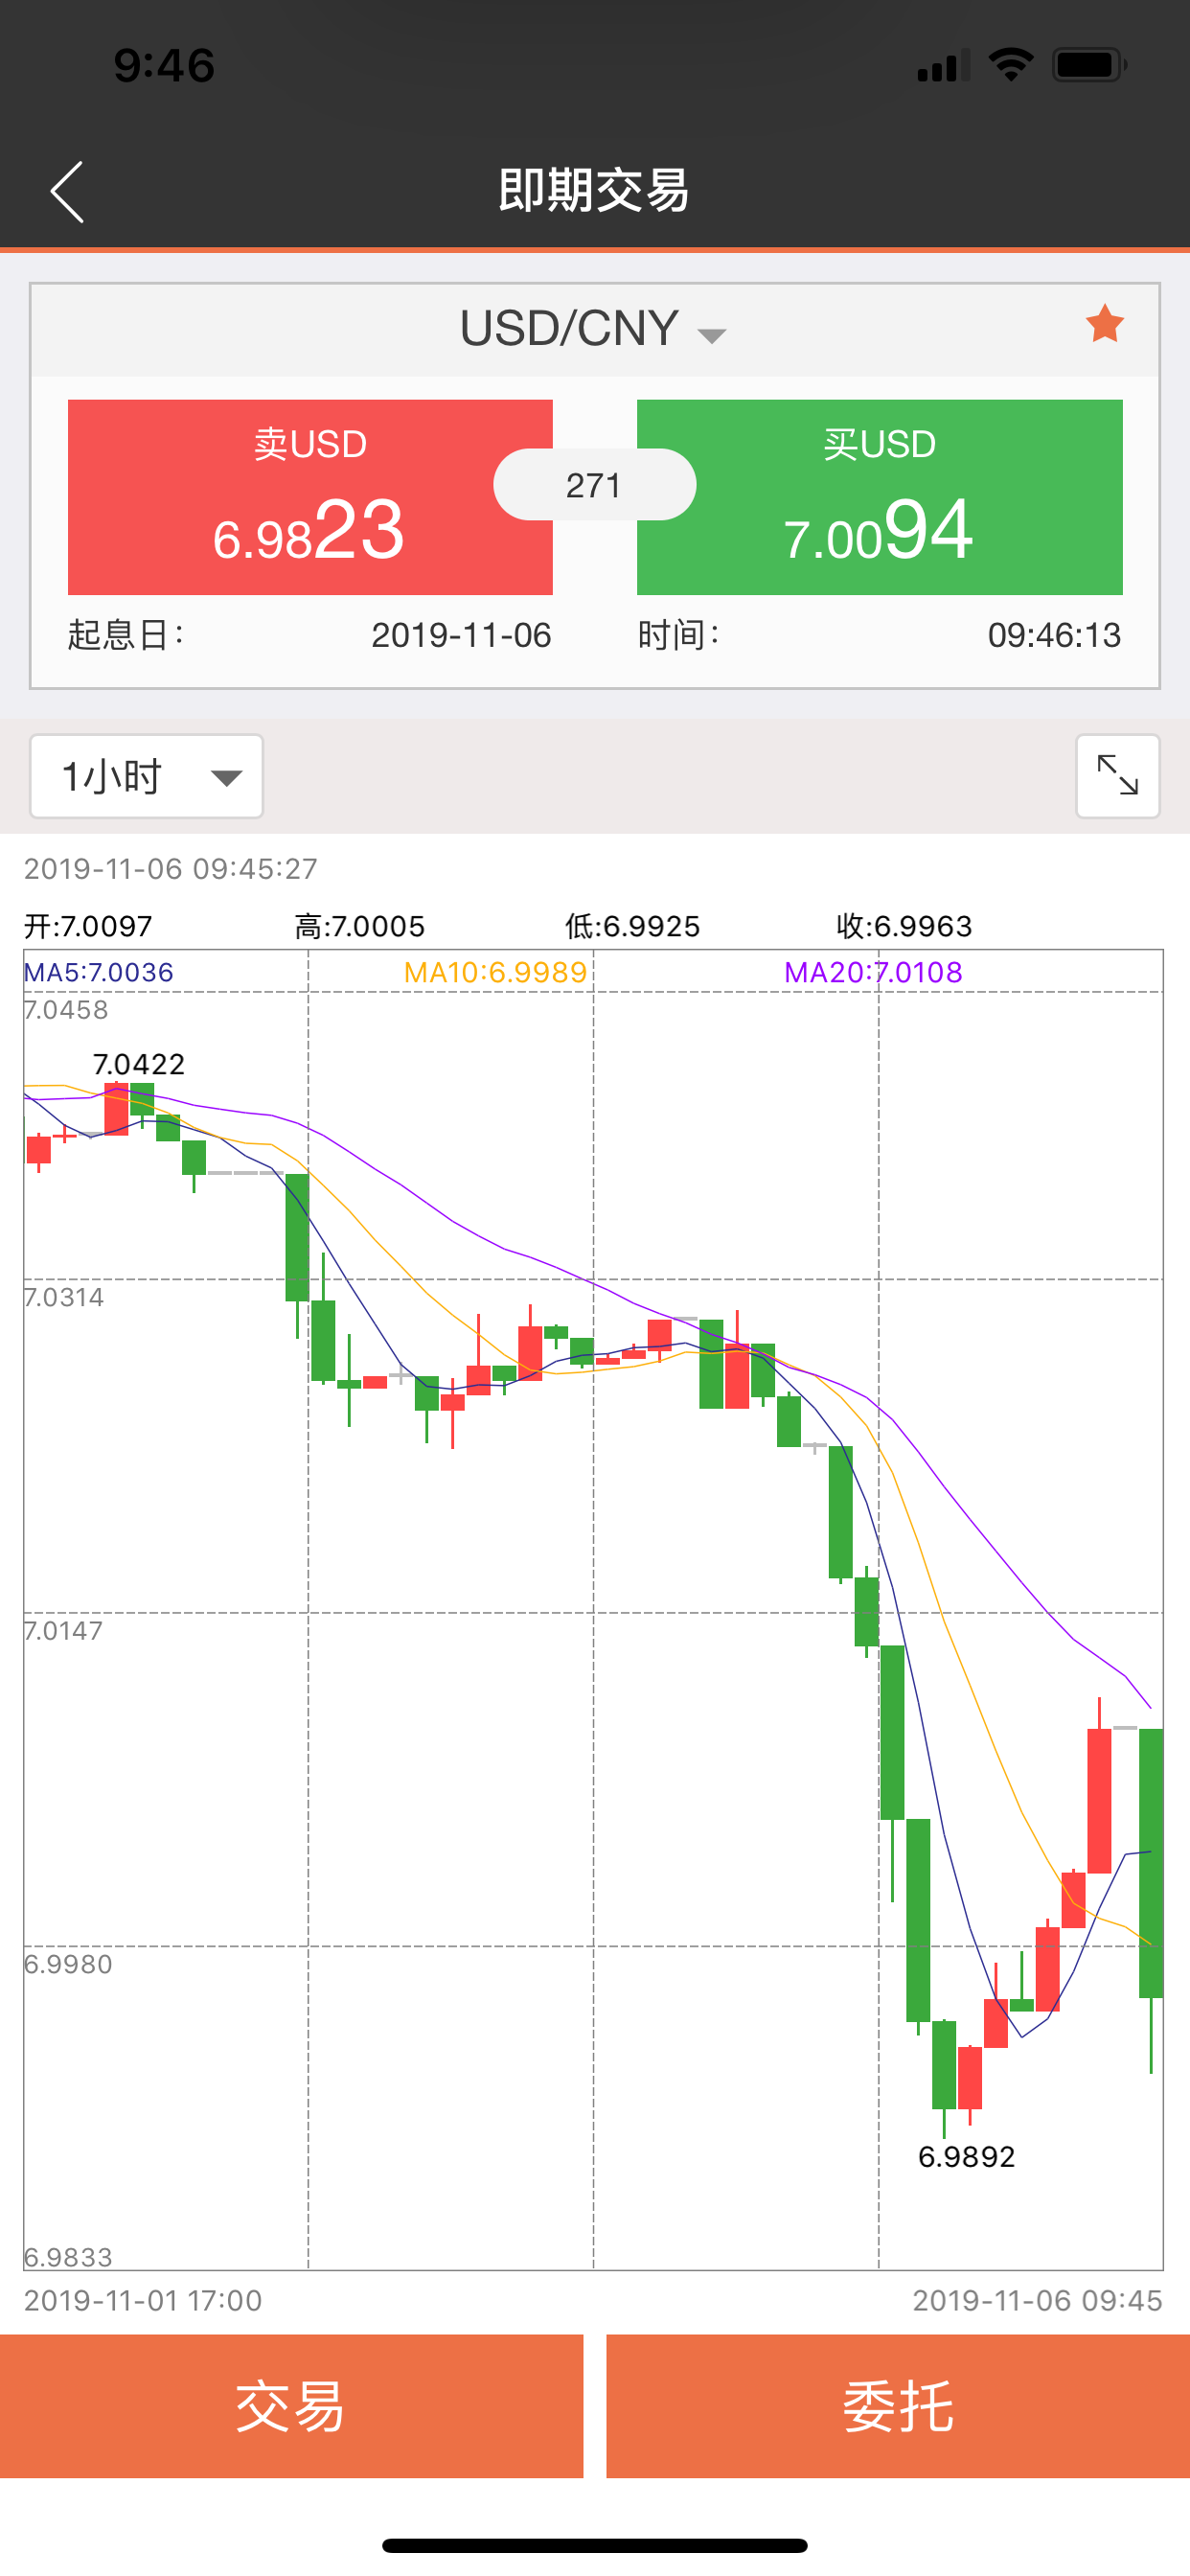Tap the 起息日 value 2019-11-06
This screenshot has width=1190, height=2576.
(461, 635)
